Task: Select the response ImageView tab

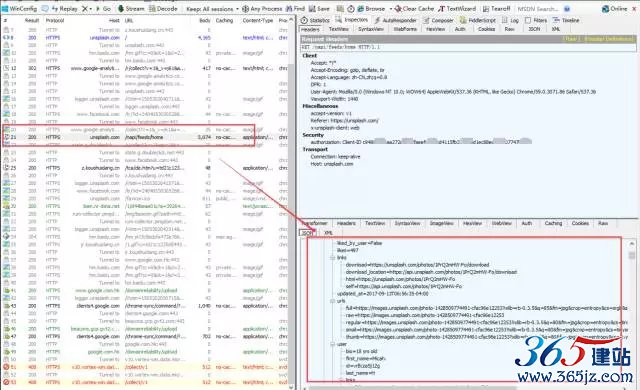Action: point(442,223)
